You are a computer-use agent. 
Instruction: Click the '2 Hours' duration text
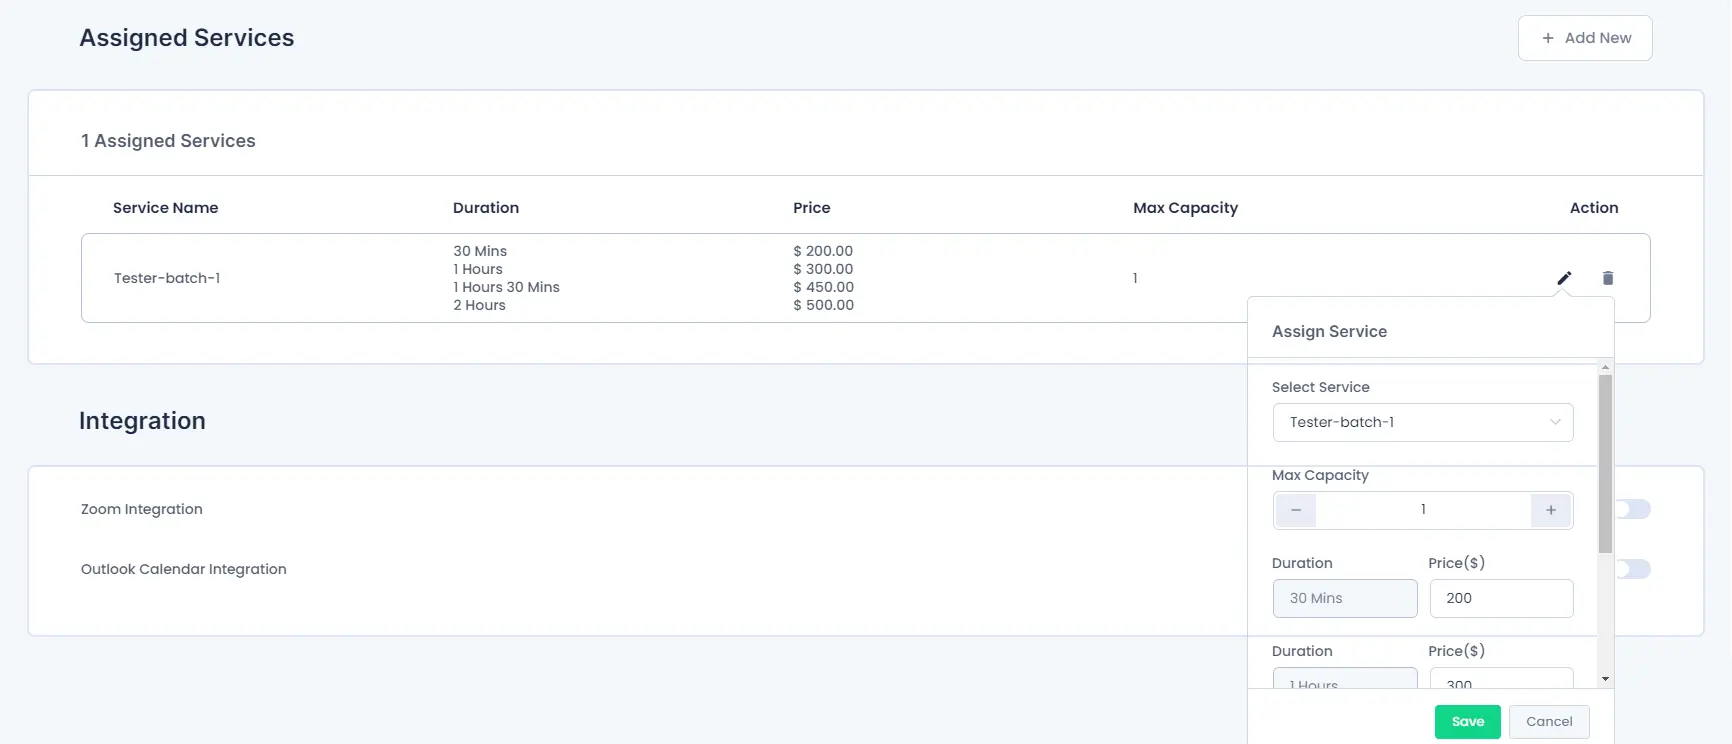pyautogui.click(x=479, y=305)
